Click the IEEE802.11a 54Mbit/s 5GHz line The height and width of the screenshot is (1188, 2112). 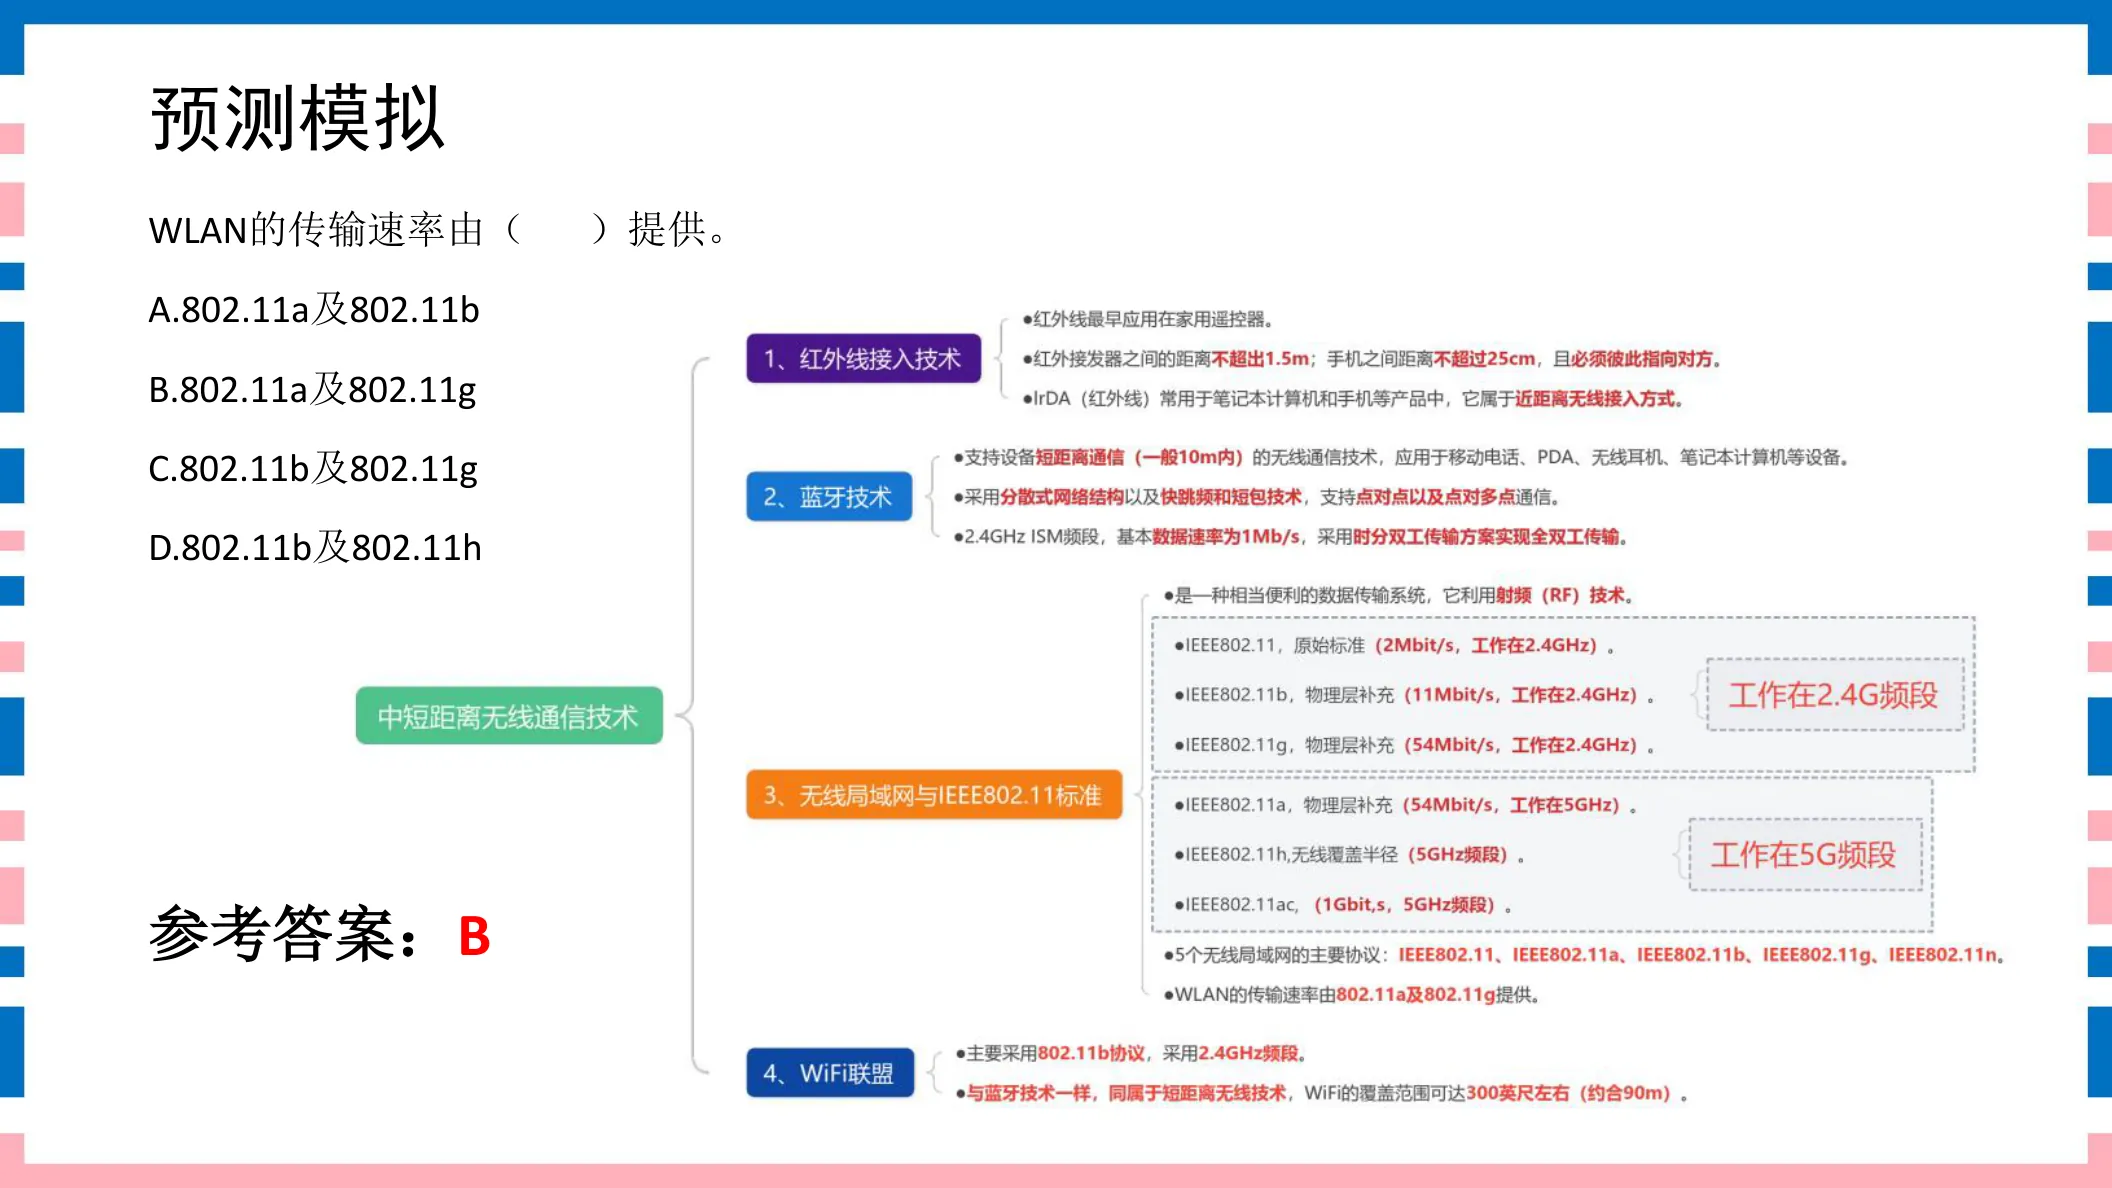(1405, 805)
